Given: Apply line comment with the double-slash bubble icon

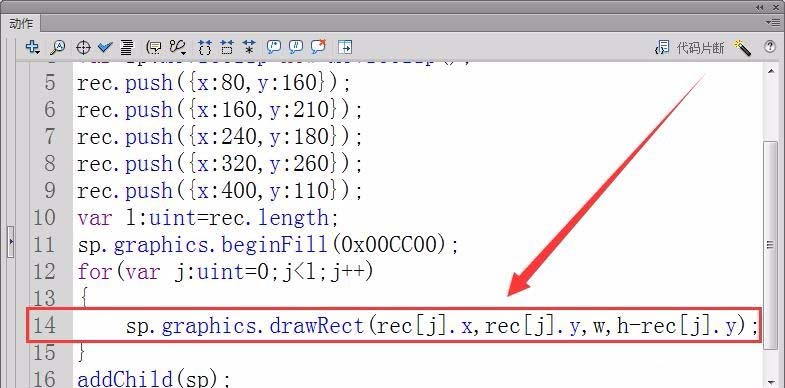Looking at the screenshot, I should pyautogui.click(x=295, y=47).
